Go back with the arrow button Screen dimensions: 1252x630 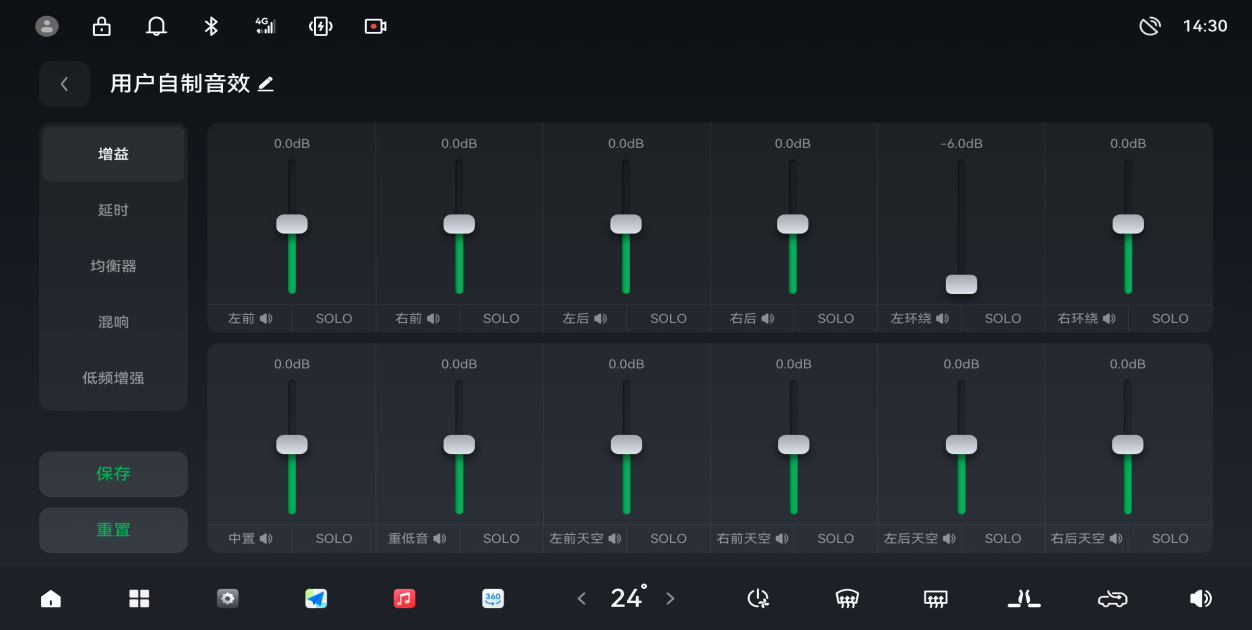tap(64, 84)
